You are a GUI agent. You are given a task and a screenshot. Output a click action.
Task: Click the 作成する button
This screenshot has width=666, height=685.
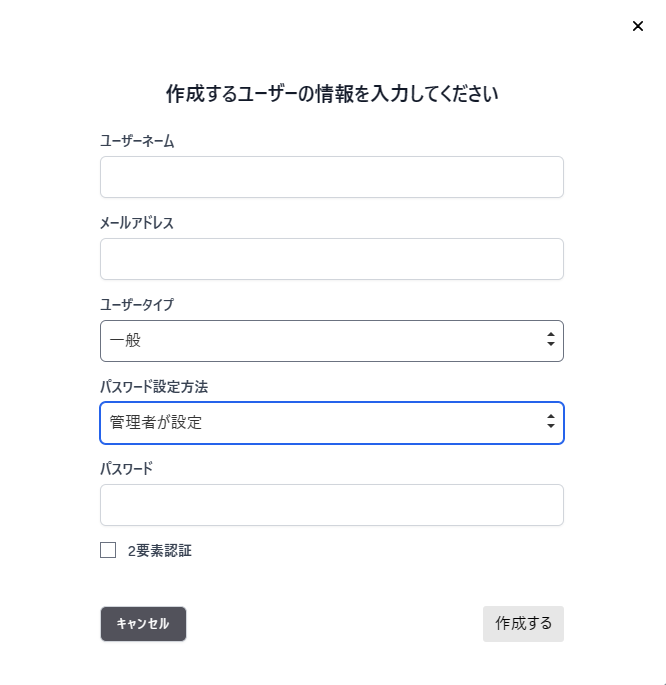pyautogui.click(x=523, y=624)
